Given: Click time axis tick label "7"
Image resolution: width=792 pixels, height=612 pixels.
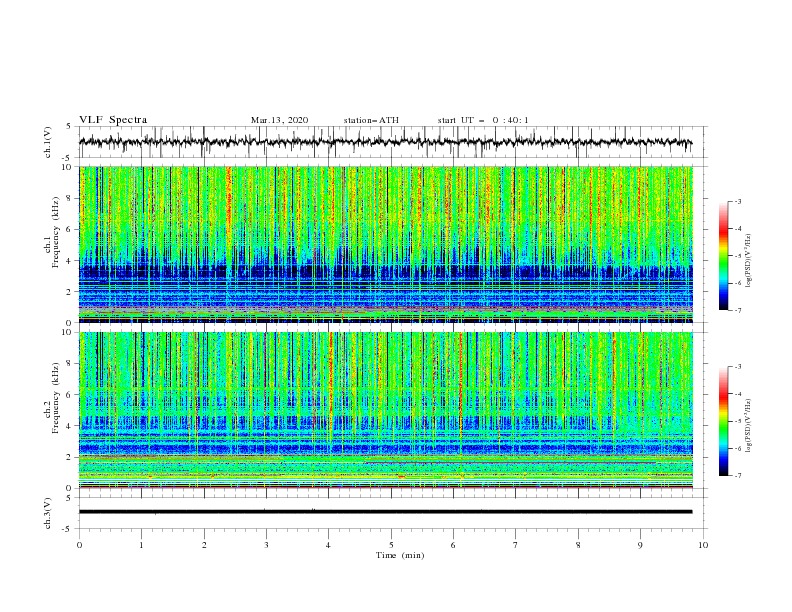Looking at the screenshot, I should [516, 545].
